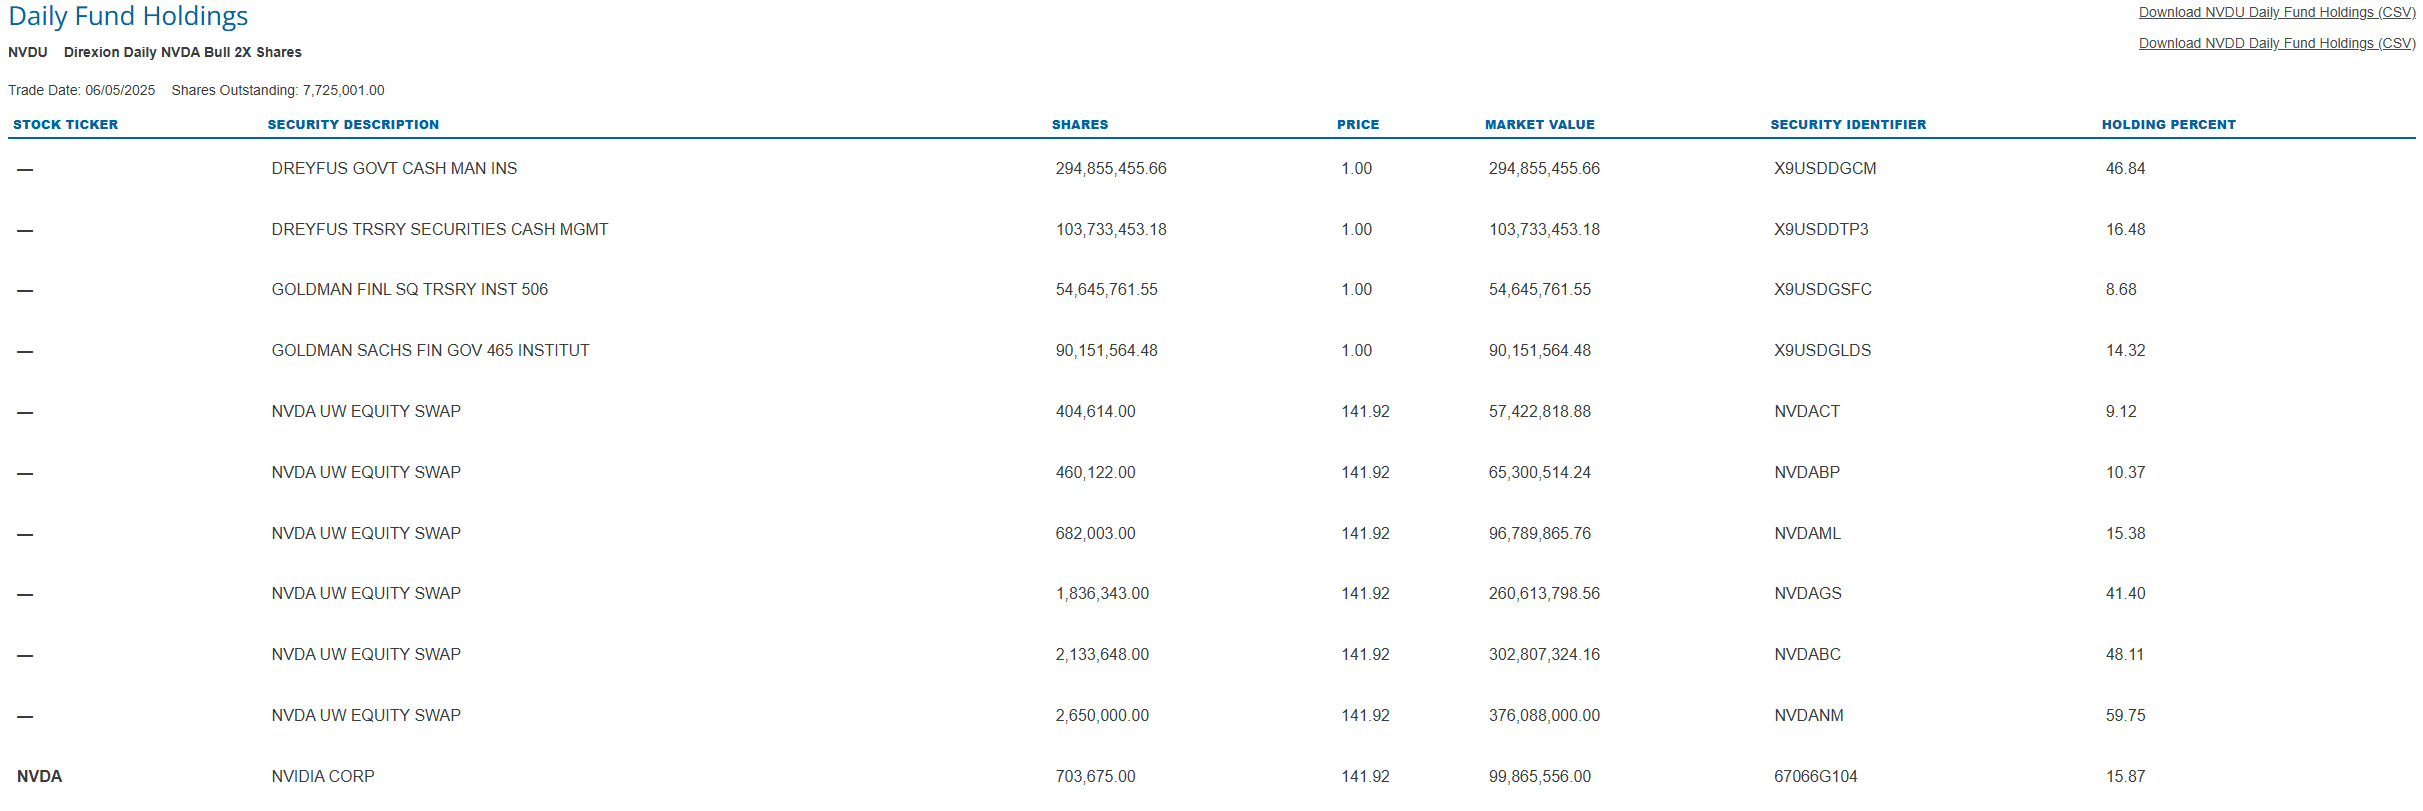Image resolution: width=2423 pixels, height=811 pixels.
Task: Click the Market Value column header
Action: coord(1539,125)
